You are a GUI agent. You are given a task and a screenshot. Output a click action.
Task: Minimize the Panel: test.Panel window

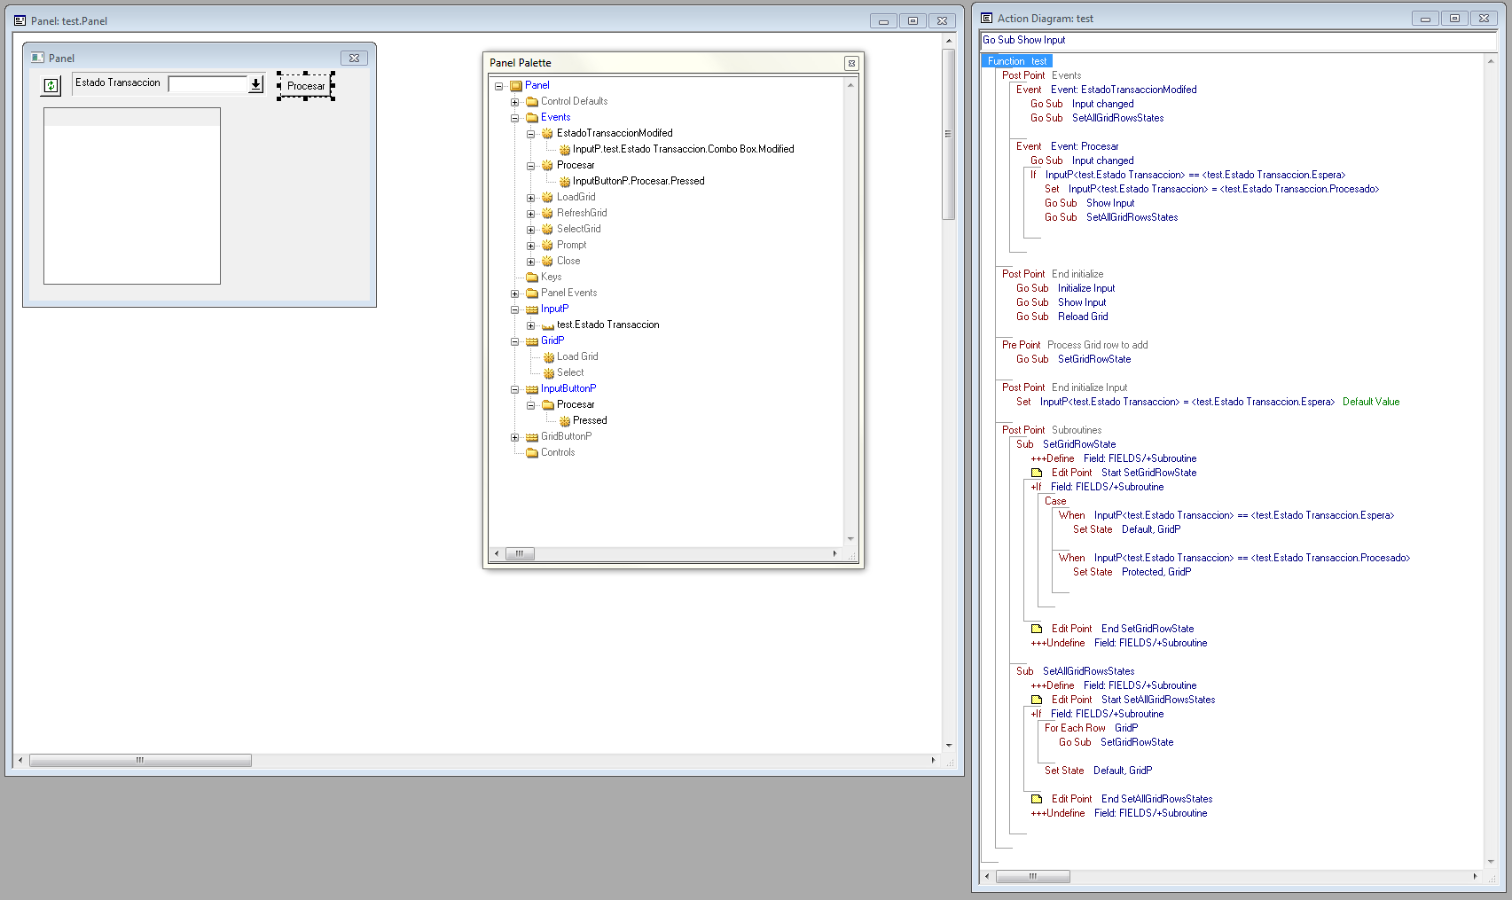883,20
